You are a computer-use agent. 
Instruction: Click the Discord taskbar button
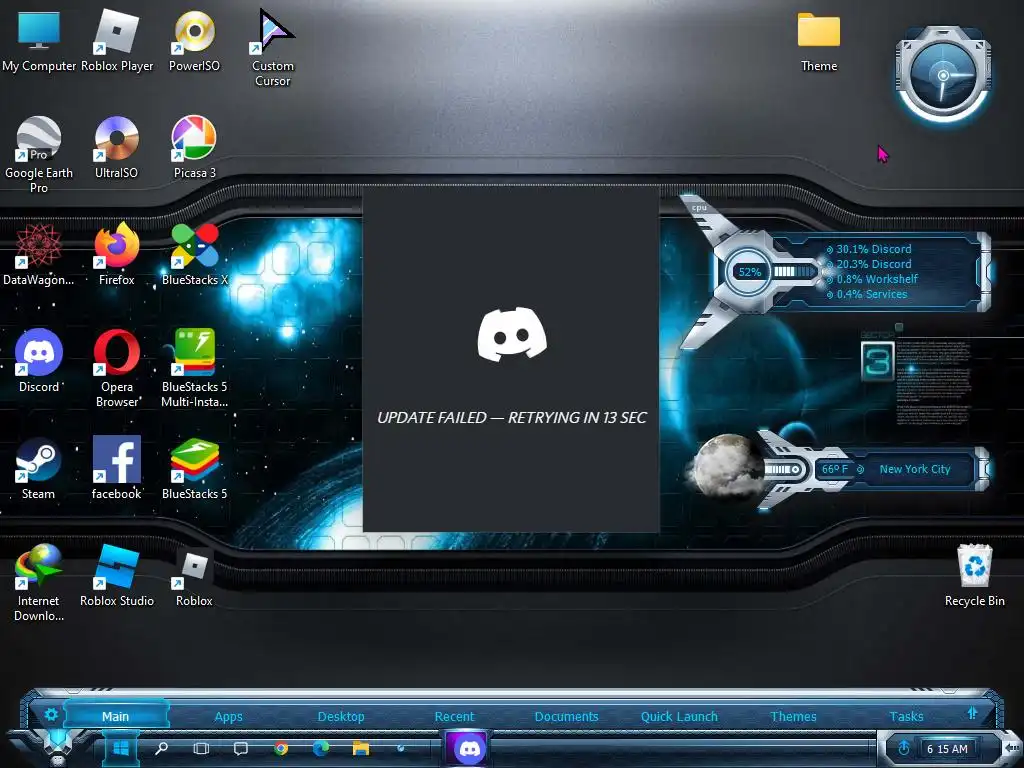(x=470, y=748)
